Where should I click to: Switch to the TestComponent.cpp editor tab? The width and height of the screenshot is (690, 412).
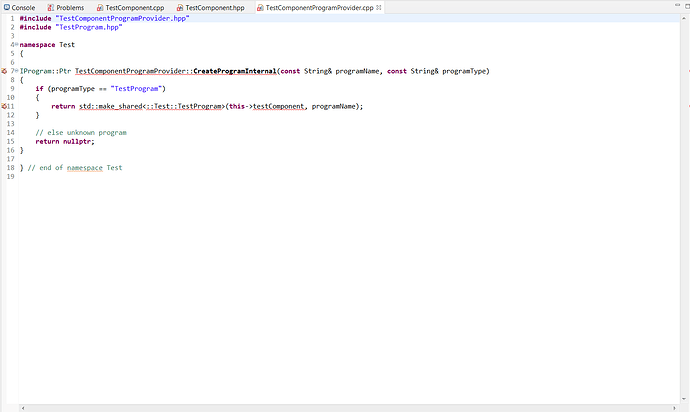pyautogui.click(x=131, y=7)
